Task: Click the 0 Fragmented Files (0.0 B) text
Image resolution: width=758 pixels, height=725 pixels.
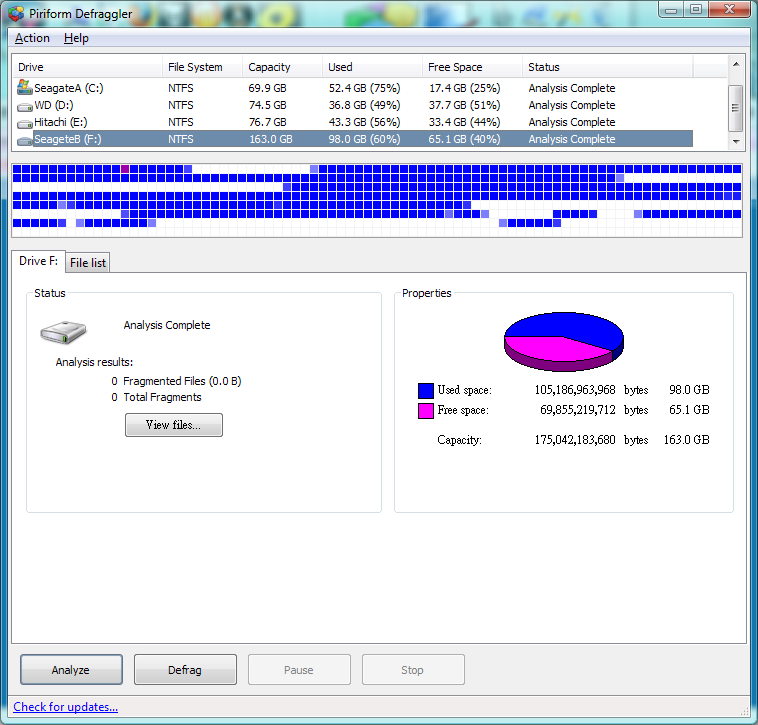Action: pos(176,381)
